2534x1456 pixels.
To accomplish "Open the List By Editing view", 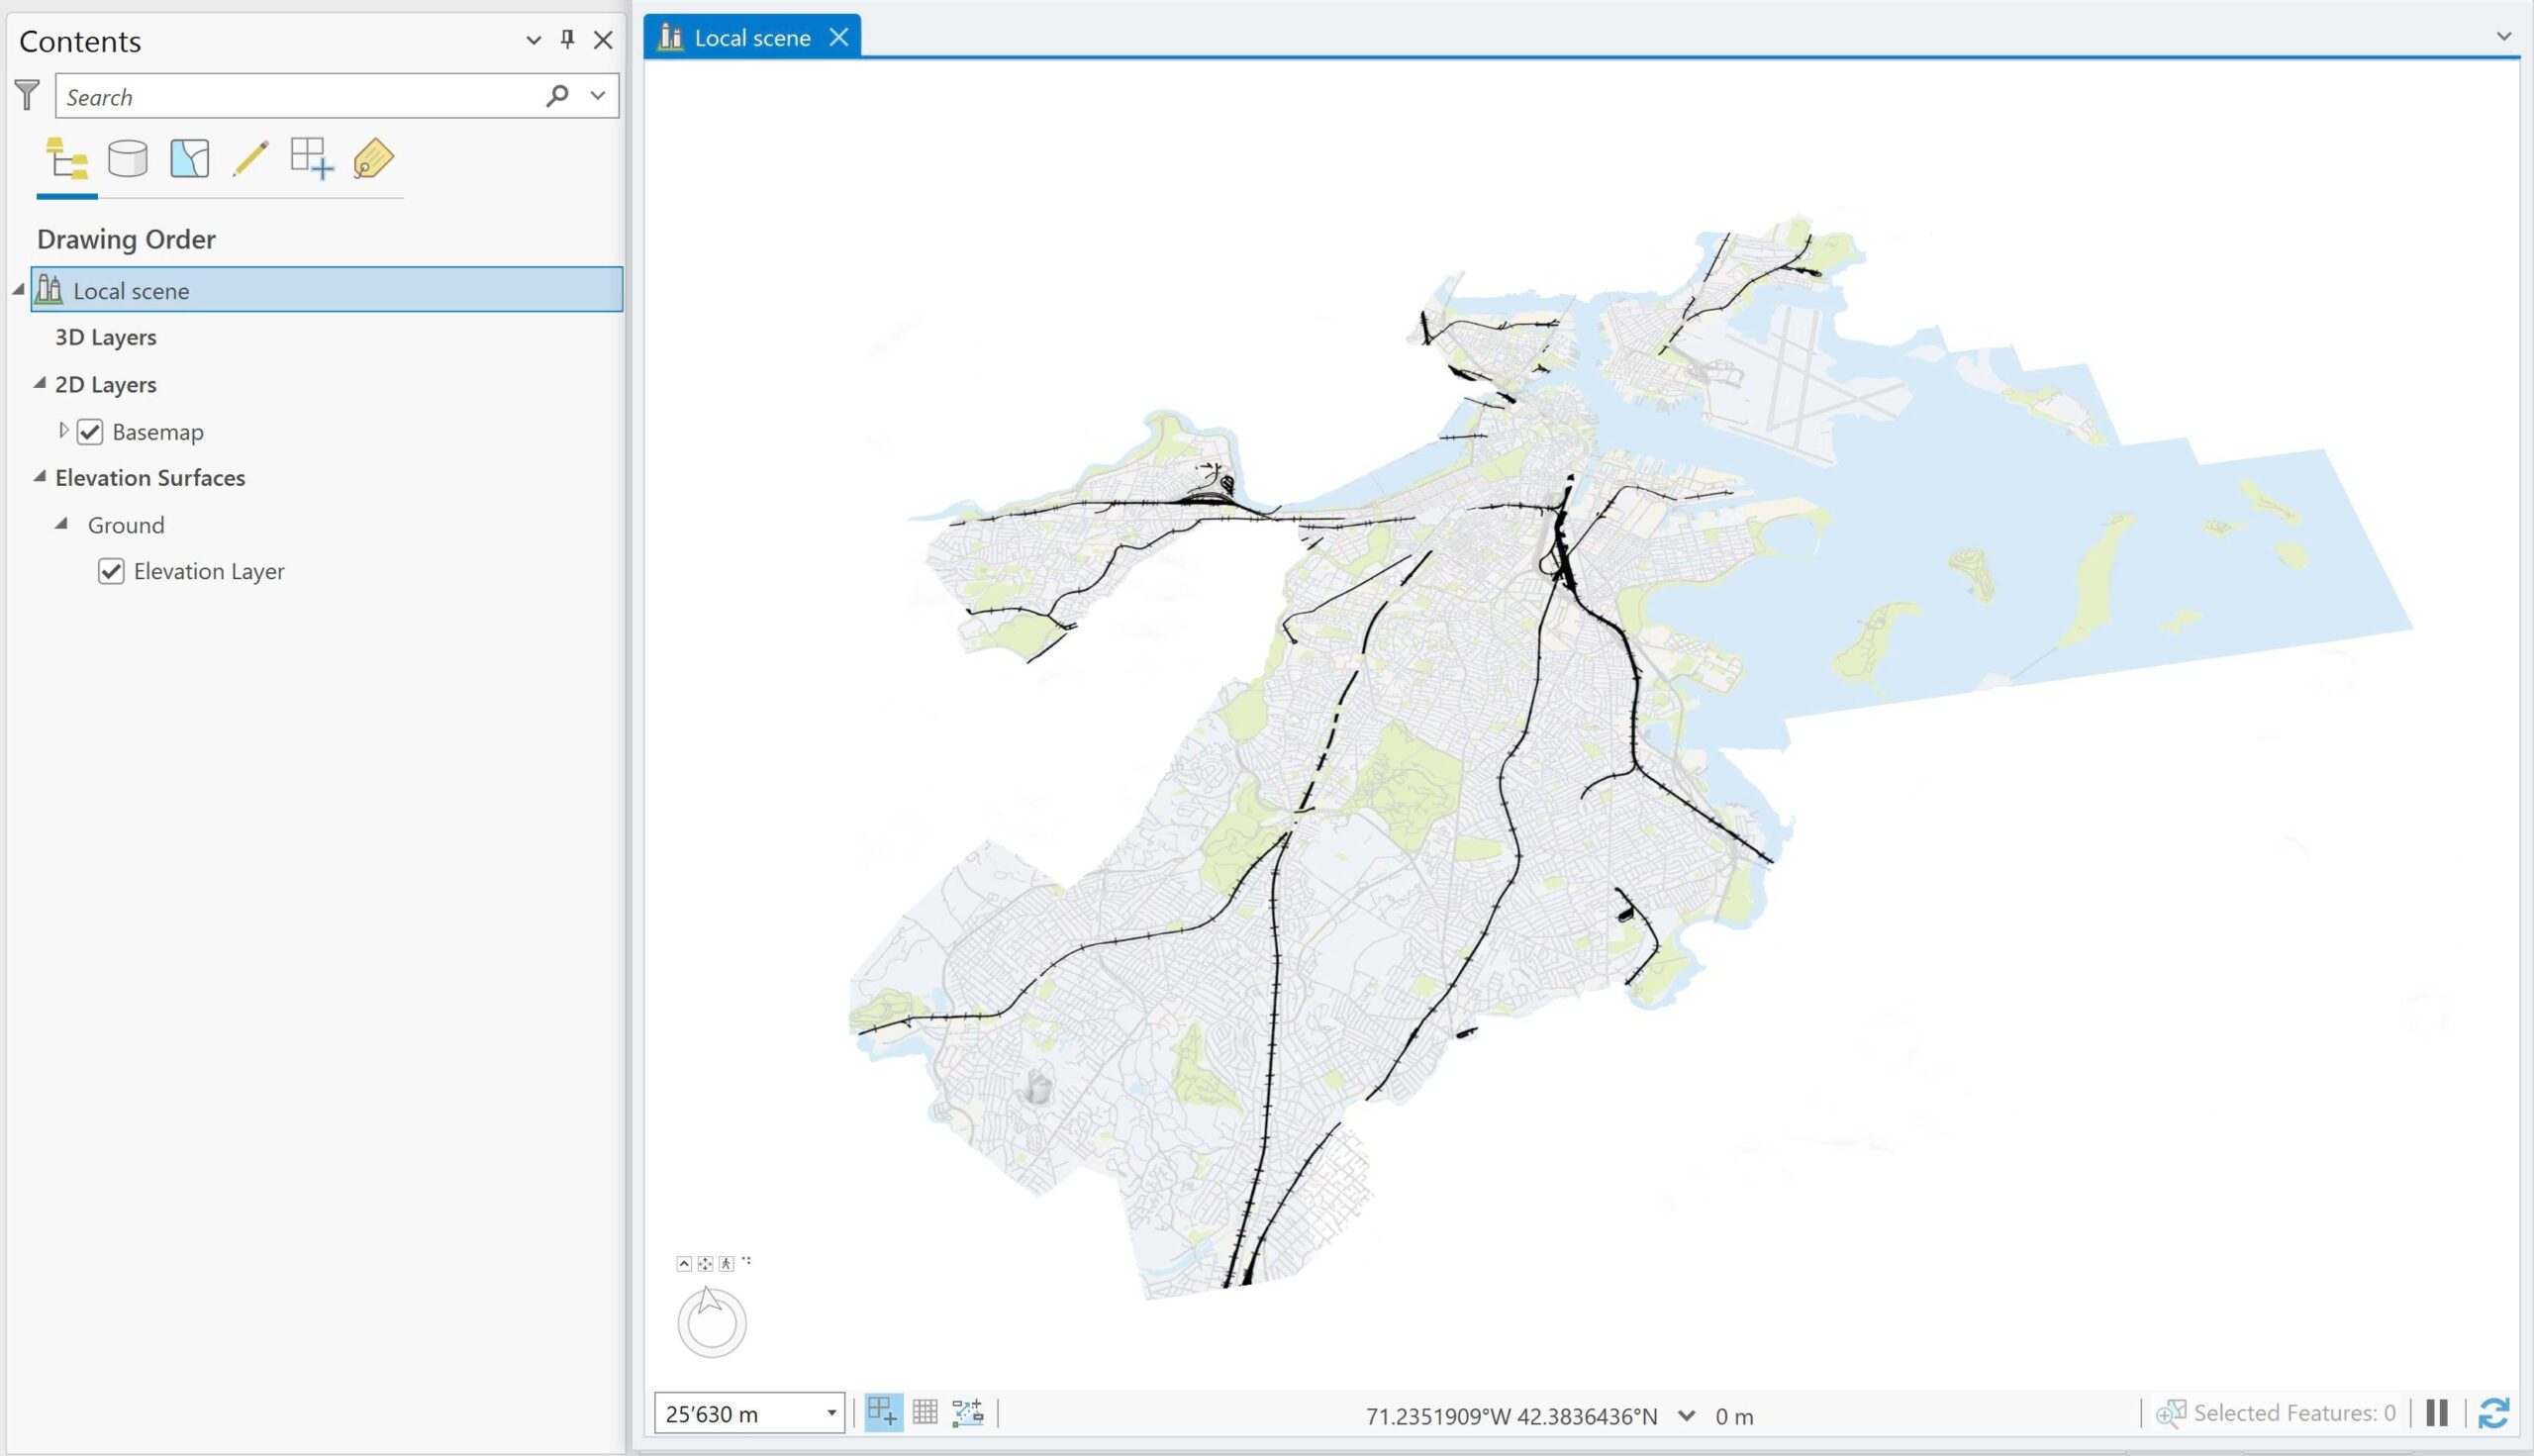I will pos(251,158).
